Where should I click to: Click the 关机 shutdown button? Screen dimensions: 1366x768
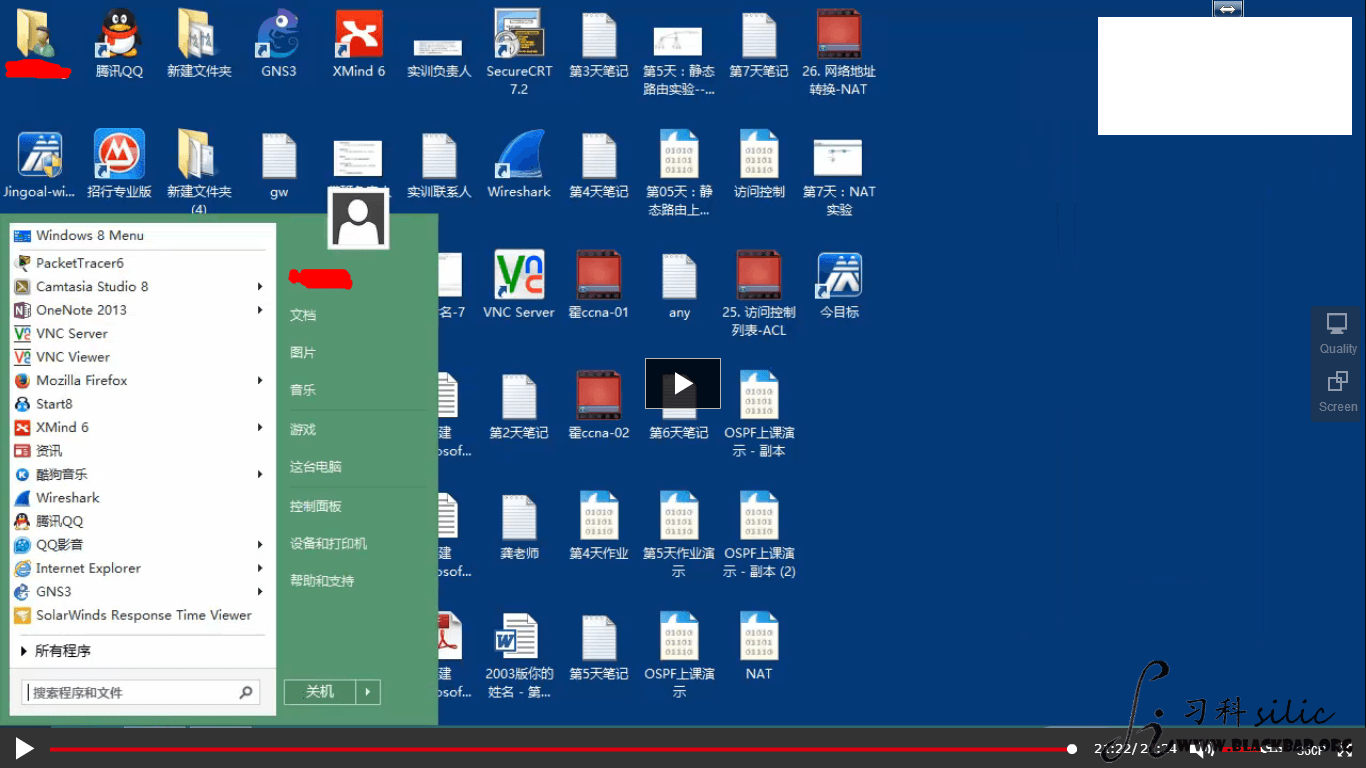[x=320, y=692]
